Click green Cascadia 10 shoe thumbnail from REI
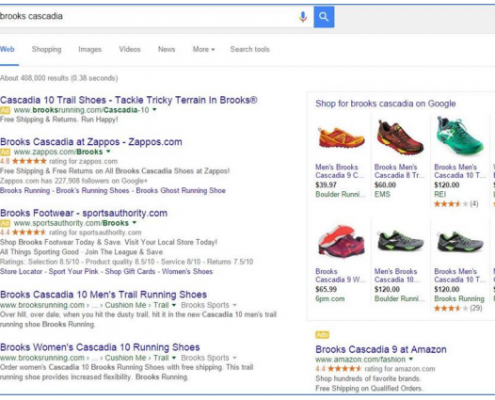The image size is (495, 400). (x=460, y=136)
